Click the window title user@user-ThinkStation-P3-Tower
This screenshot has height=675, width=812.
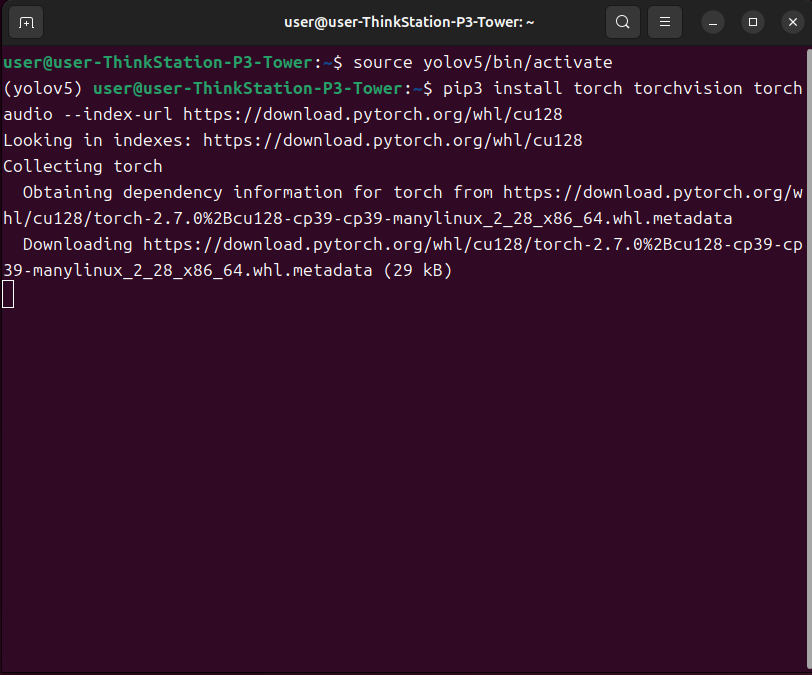point(409,22)
